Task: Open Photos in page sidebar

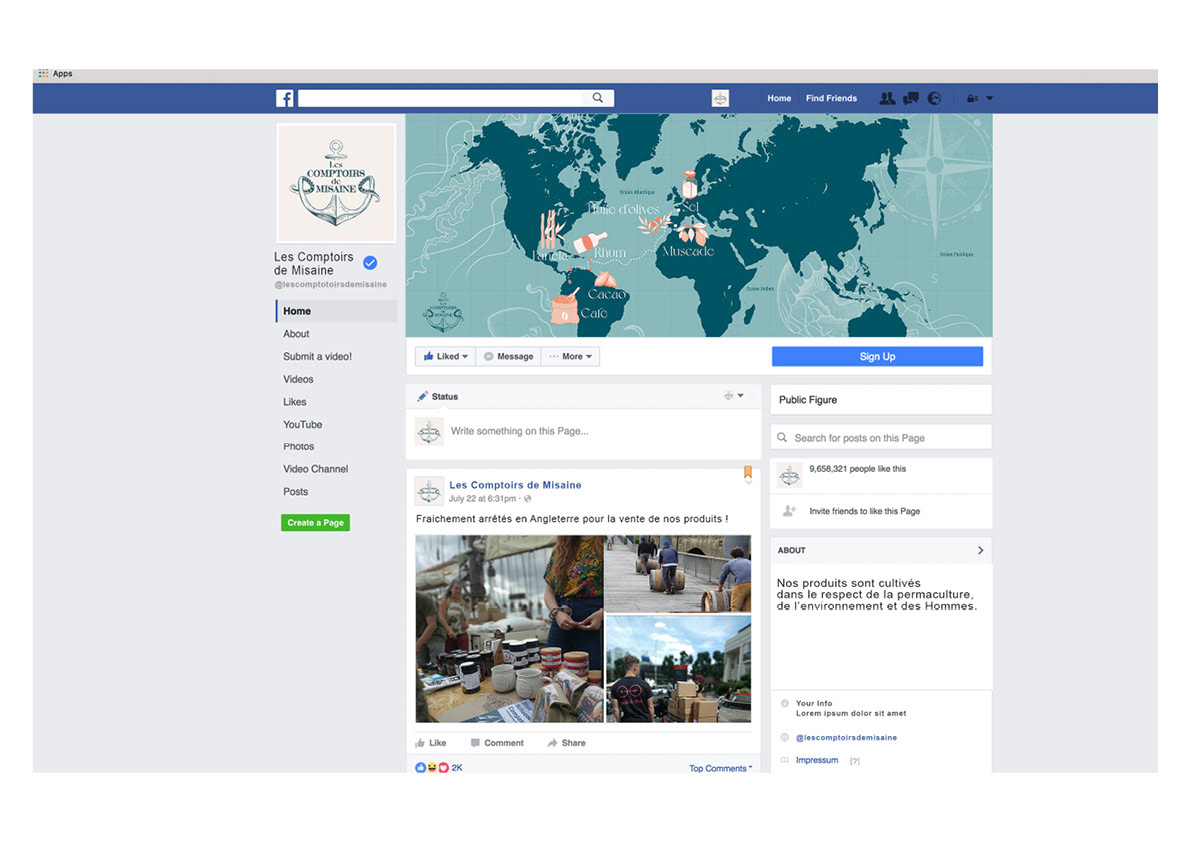Action: coord(299,446)
